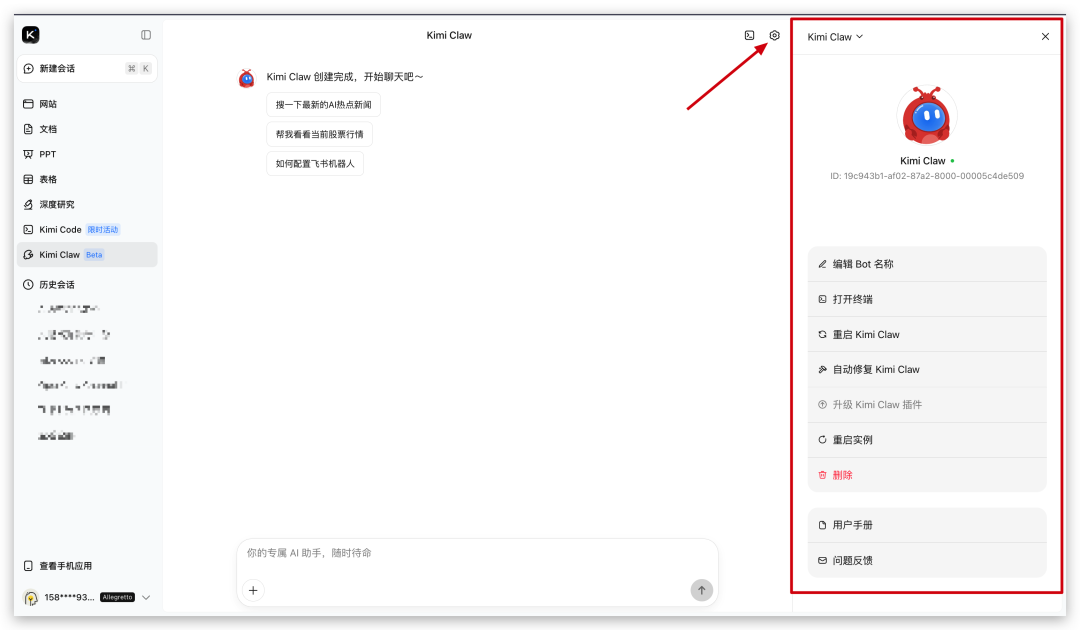Screen dimensions: 1080x630
Task: Click the Kimi logo icon
Action: 31,35
